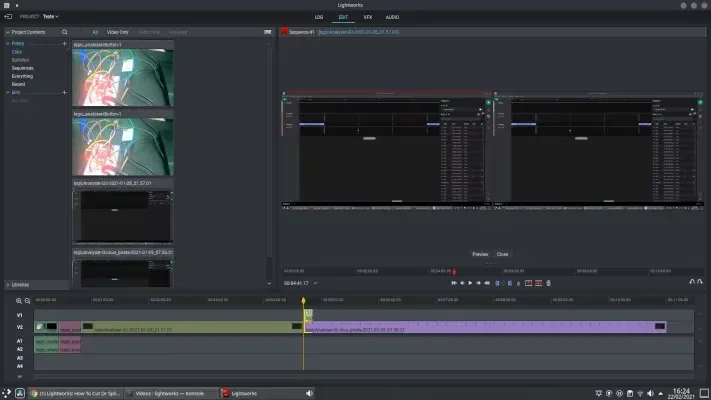
Task: Step one frame backward in viewer
Action: (x=462, y=283)
